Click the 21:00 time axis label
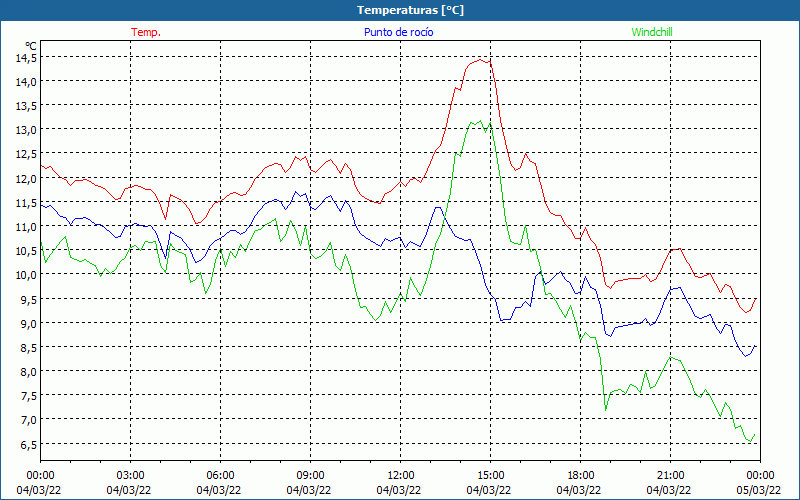This screenshot has height=500, width=800. click(x=670, y=476)
